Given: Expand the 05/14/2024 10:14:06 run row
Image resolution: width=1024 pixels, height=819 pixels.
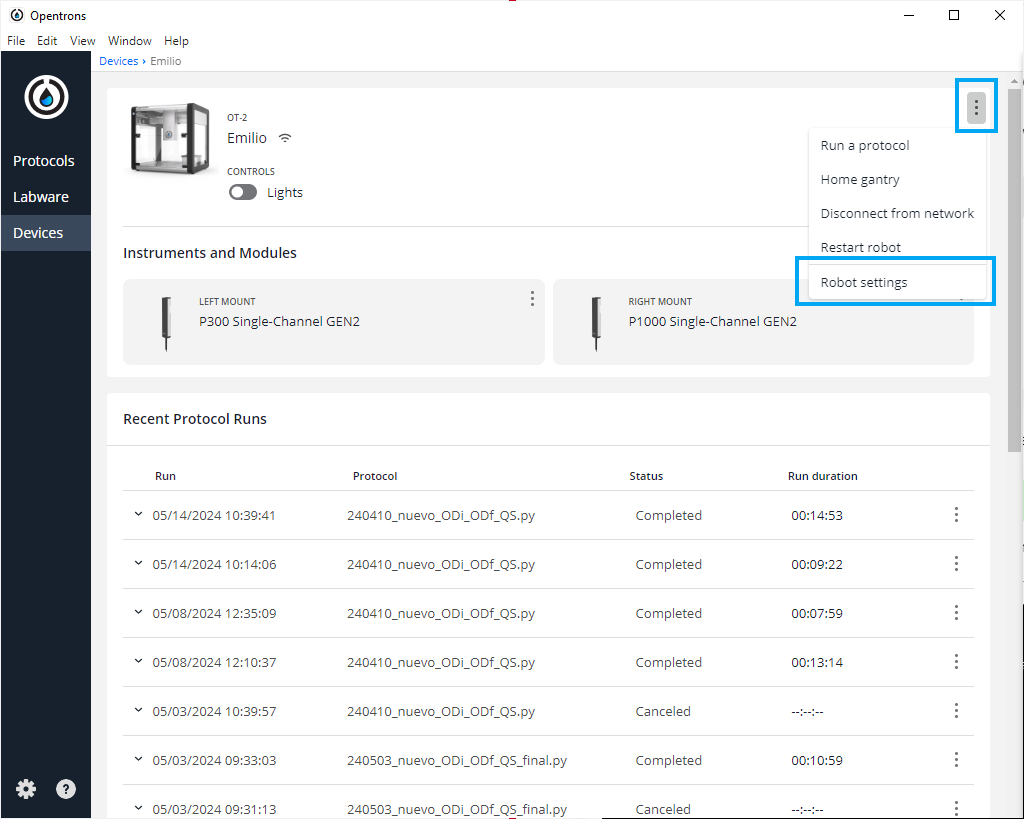Looking at the screenshot, I should click(138, 563).
